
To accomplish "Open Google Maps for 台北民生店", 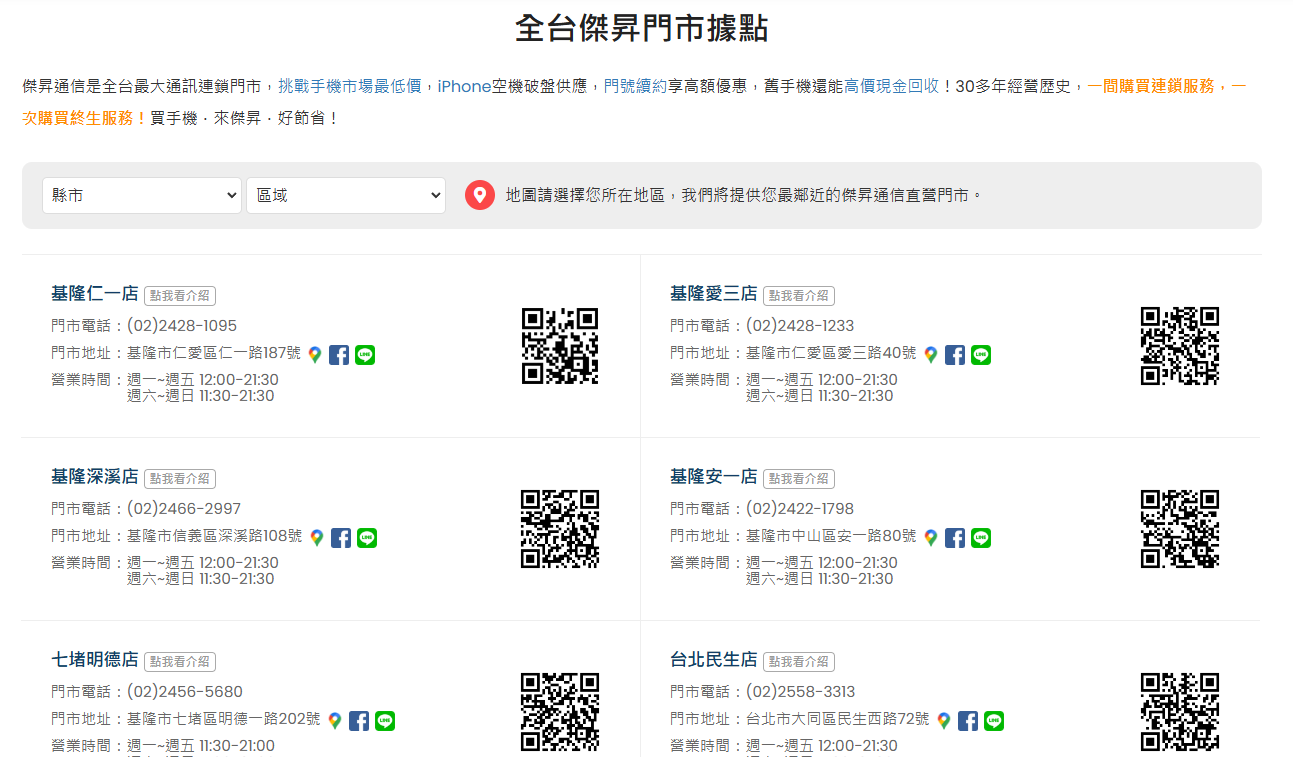I will point(943,720).
